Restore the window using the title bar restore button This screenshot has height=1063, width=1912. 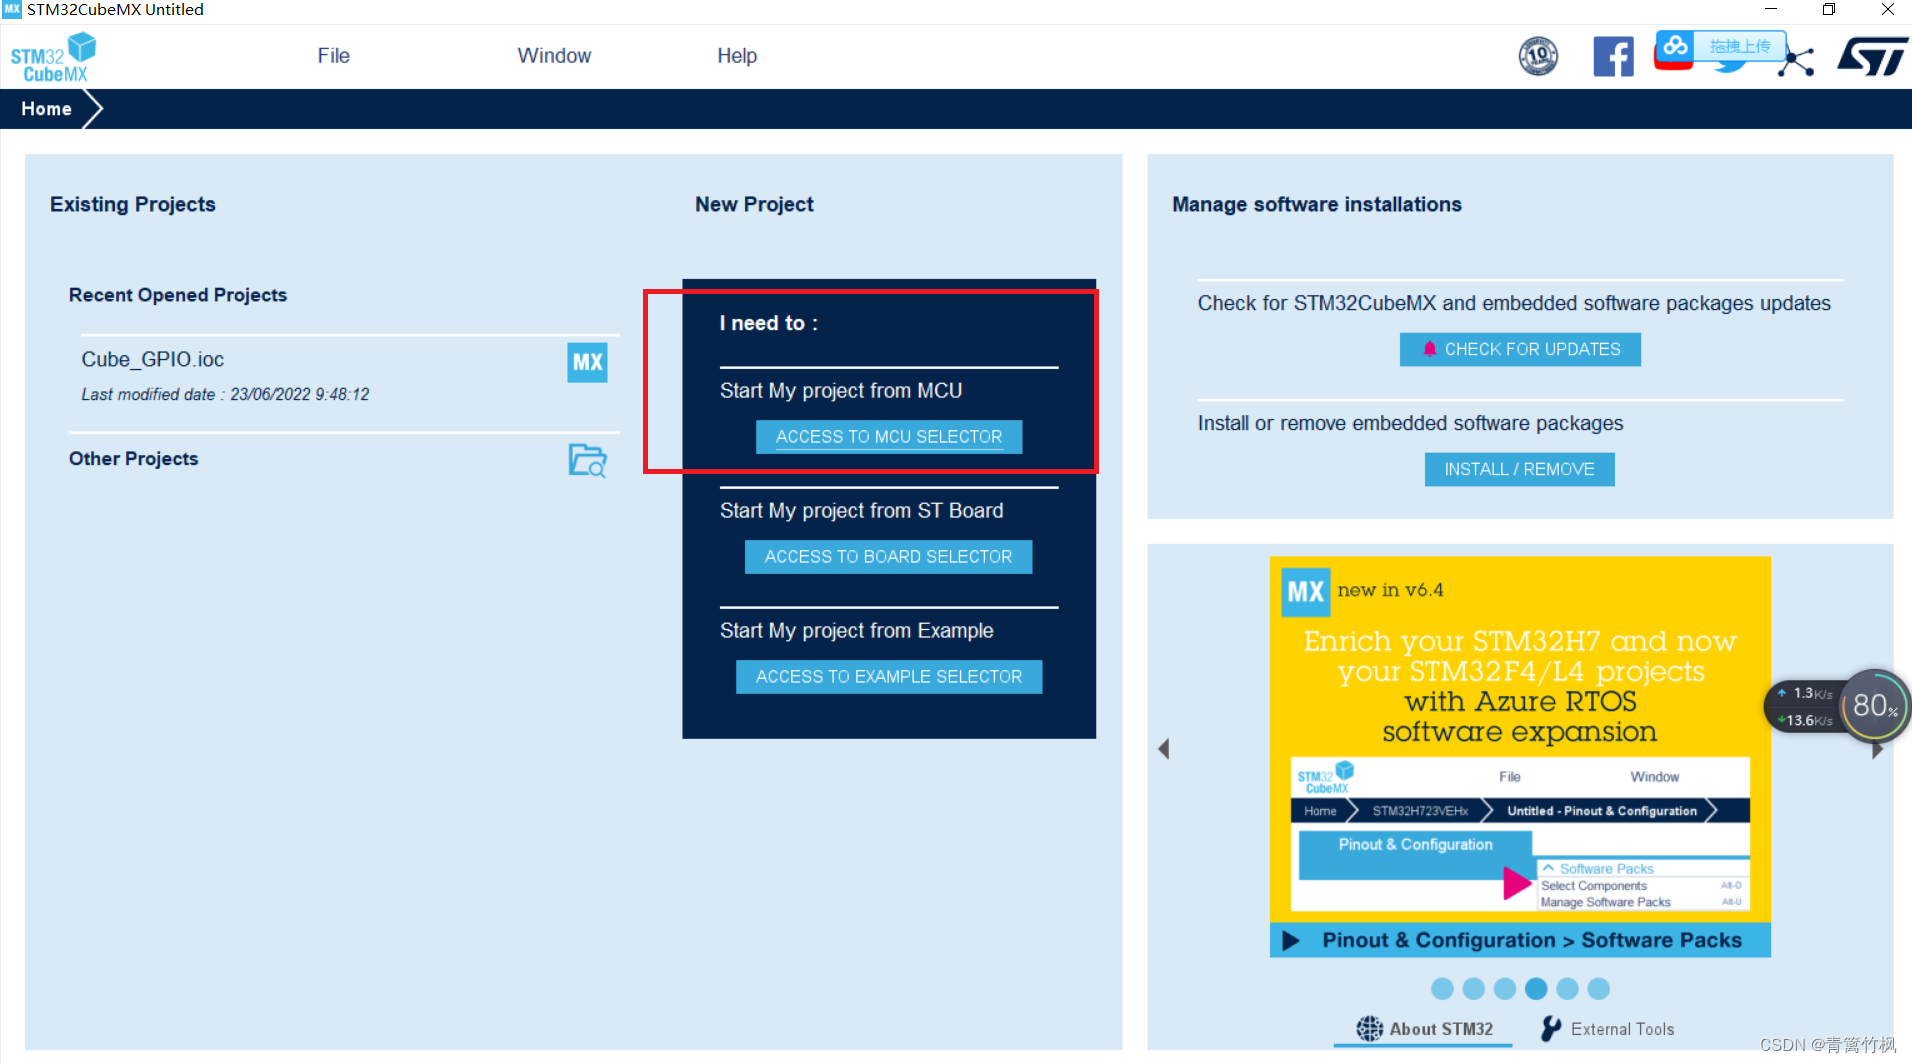(x=1829, y=10)
